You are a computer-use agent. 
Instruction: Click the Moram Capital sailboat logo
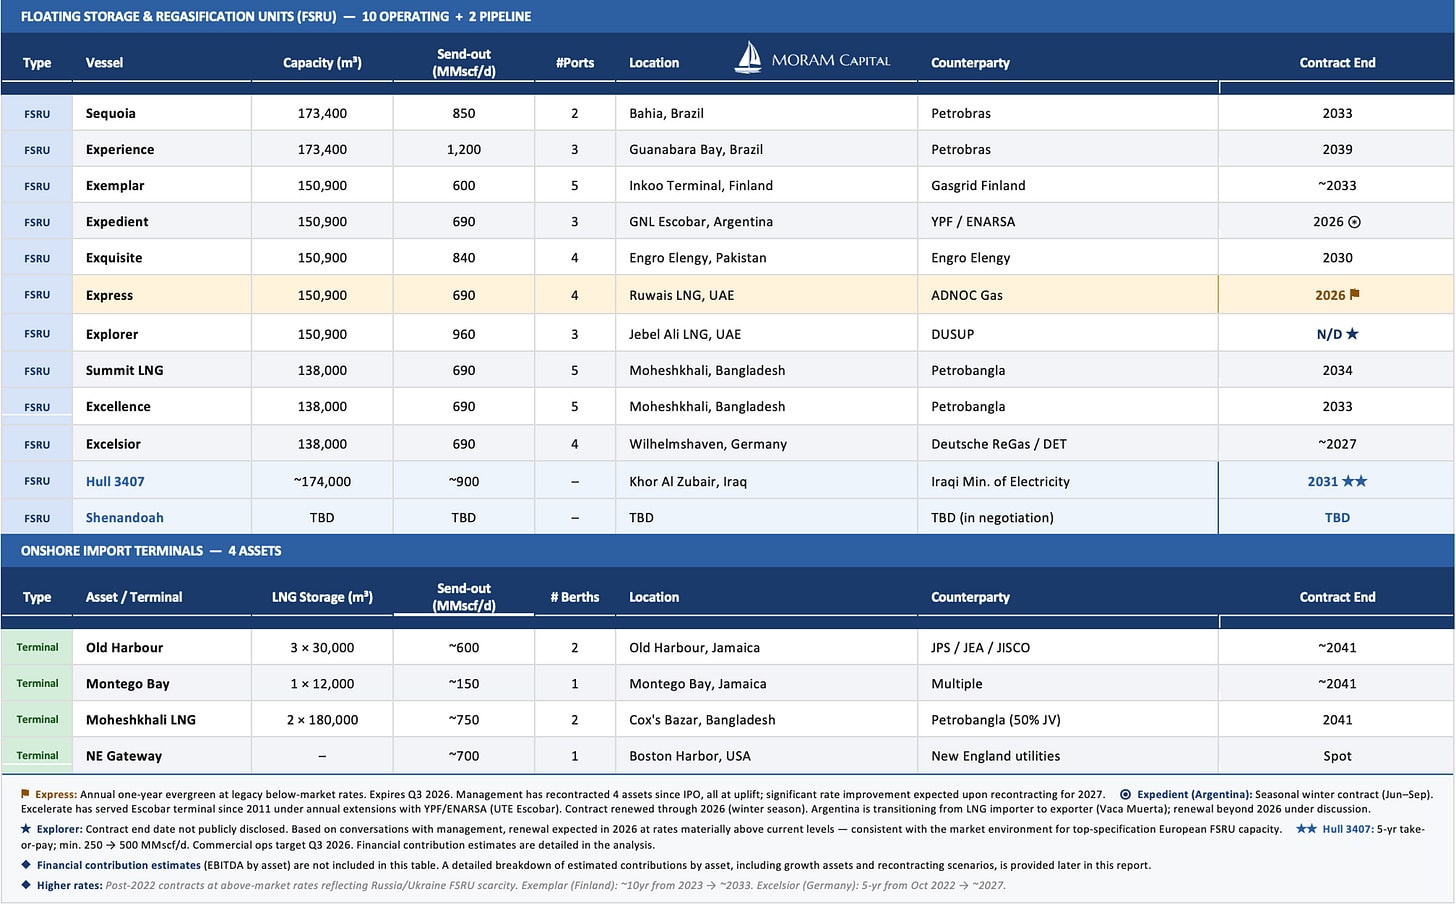point(748,58)
